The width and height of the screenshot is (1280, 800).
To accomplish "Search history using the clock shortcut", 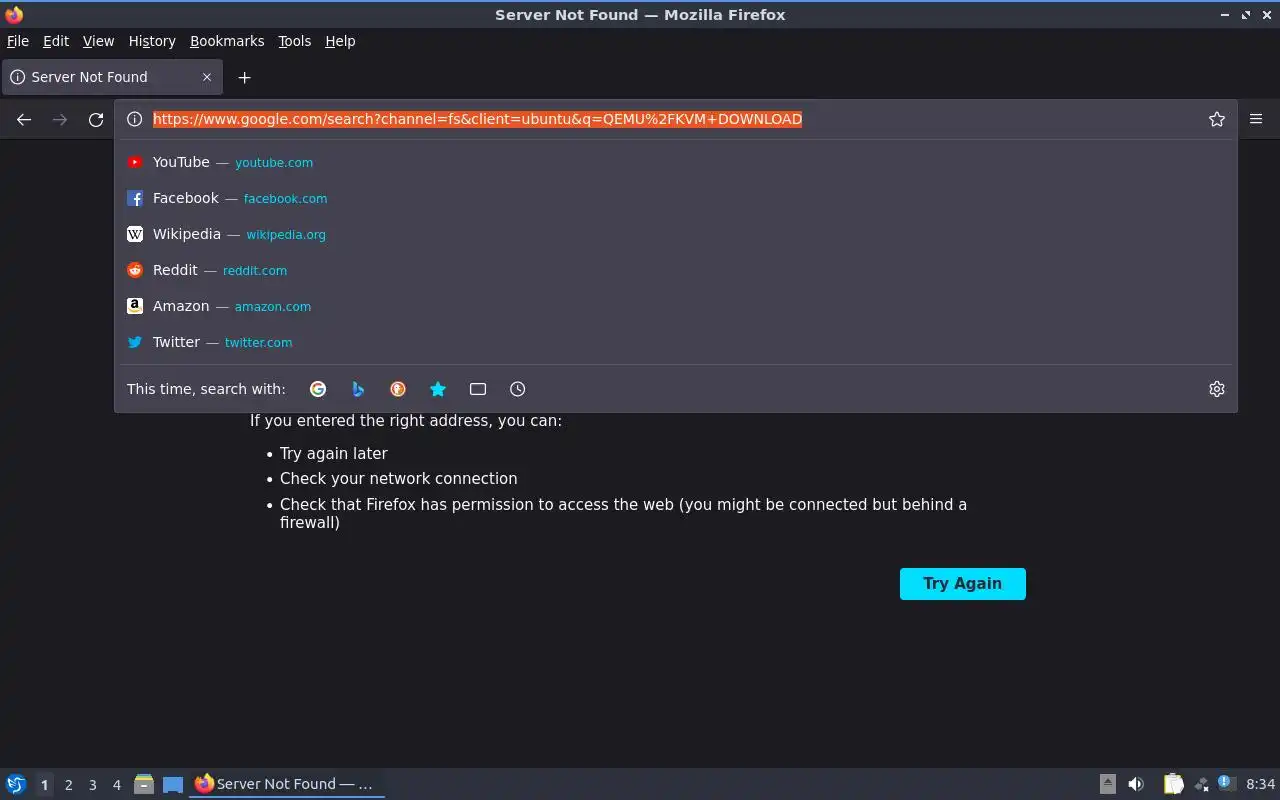I will [x=517, y=389].
